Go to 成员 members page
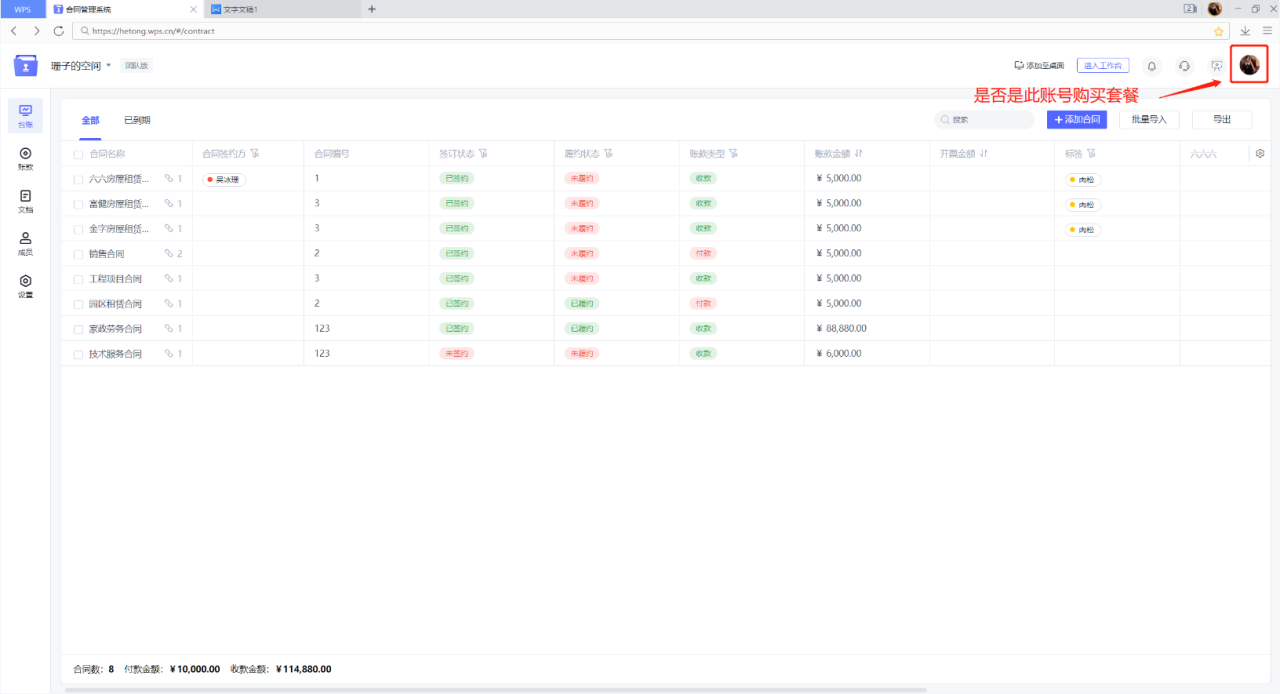This screenshot has width=1280, height=694. point(25,244)
